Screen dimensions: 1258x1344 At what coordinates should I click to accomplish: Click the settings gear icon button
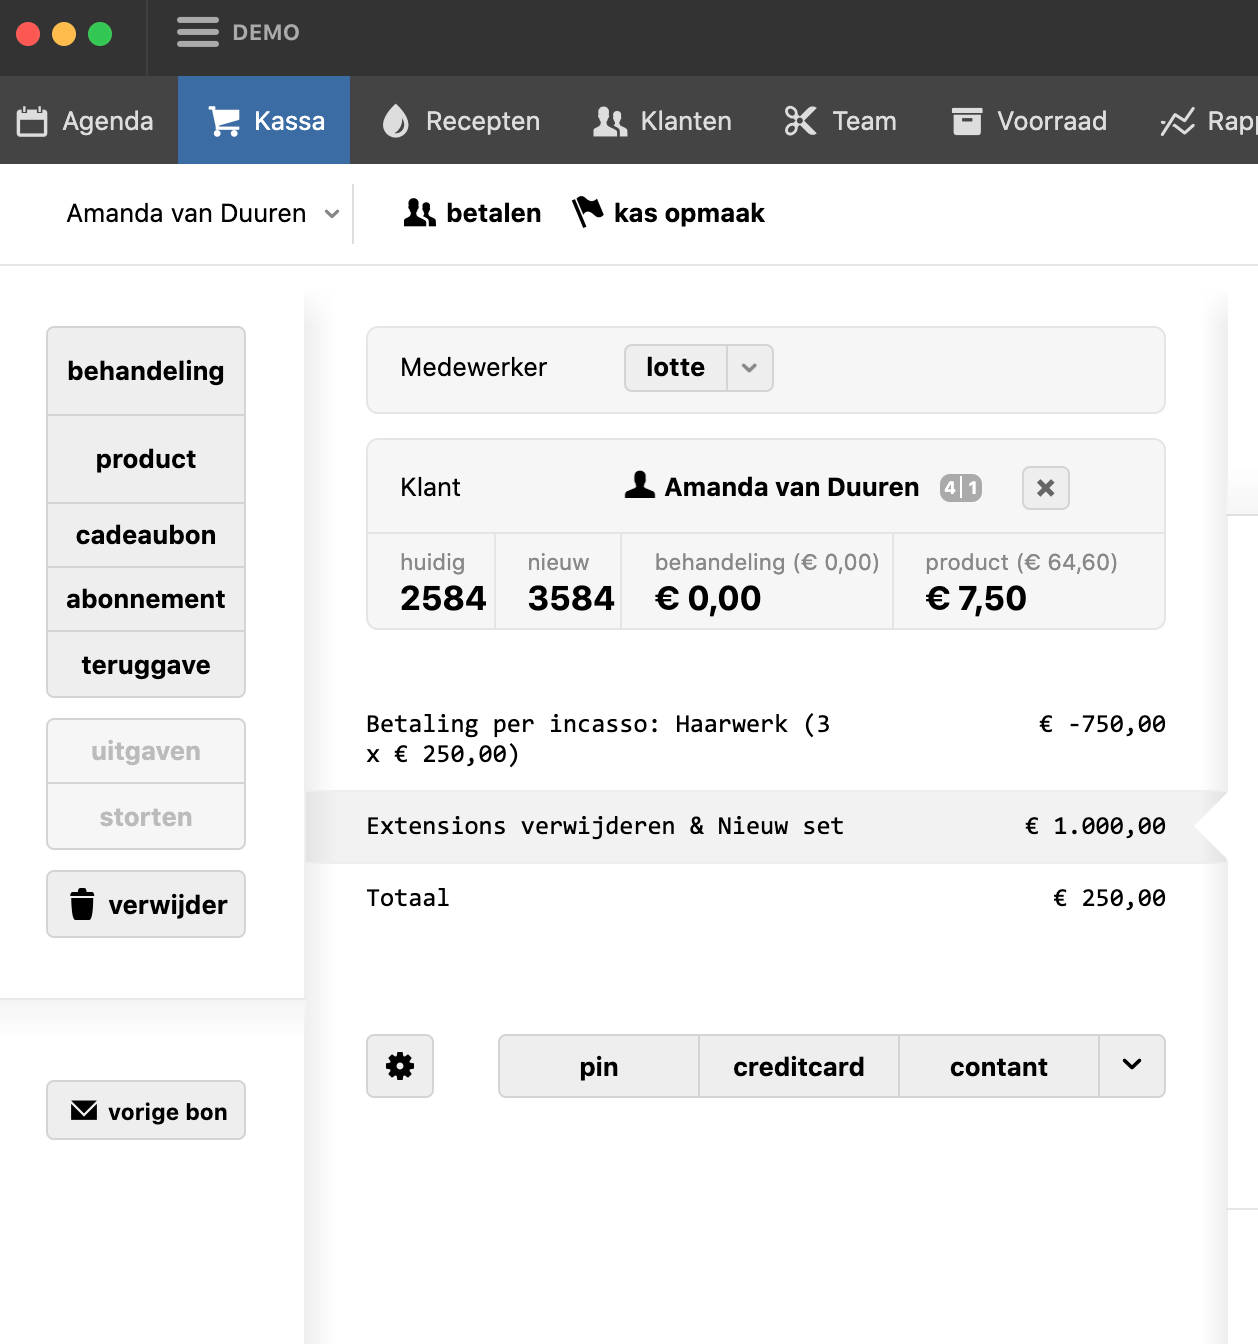[x=400, y=1066]
